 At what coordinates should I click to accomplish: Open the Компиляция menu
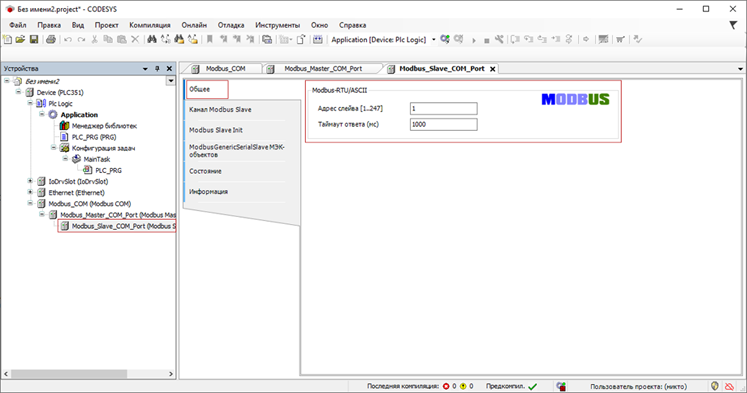pos(150,25)
